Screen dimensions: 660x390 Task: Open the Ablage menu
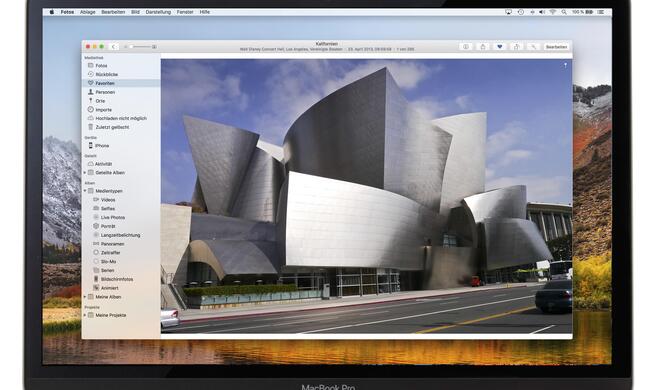tap(88, 12)
